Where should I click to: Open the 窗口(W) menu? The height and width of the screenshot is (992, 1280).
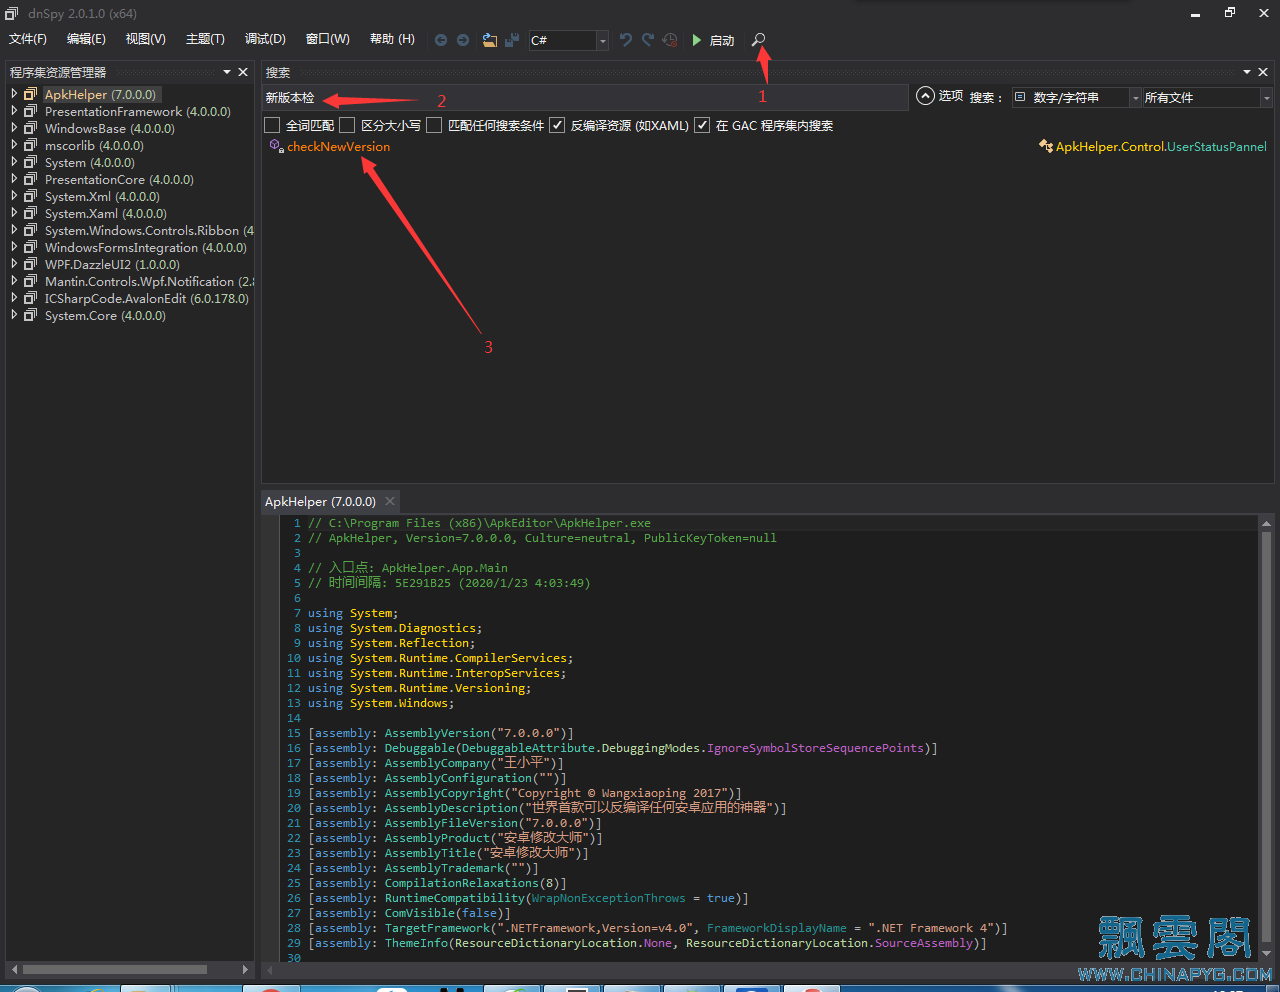(x=328, y=39)
